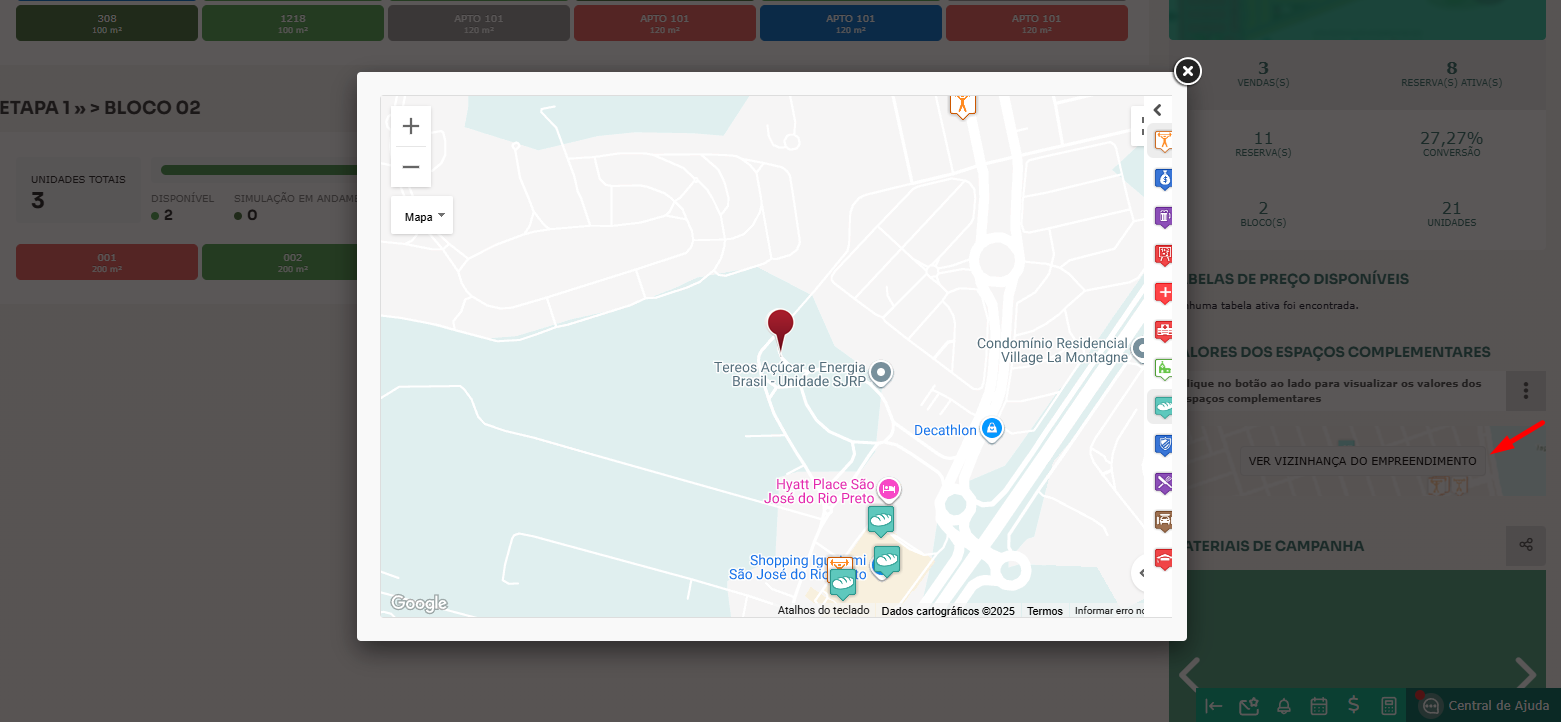Go to next campaign material slide arrow
Viewport: 1562px width, 722px height.
pos(1525,673)
